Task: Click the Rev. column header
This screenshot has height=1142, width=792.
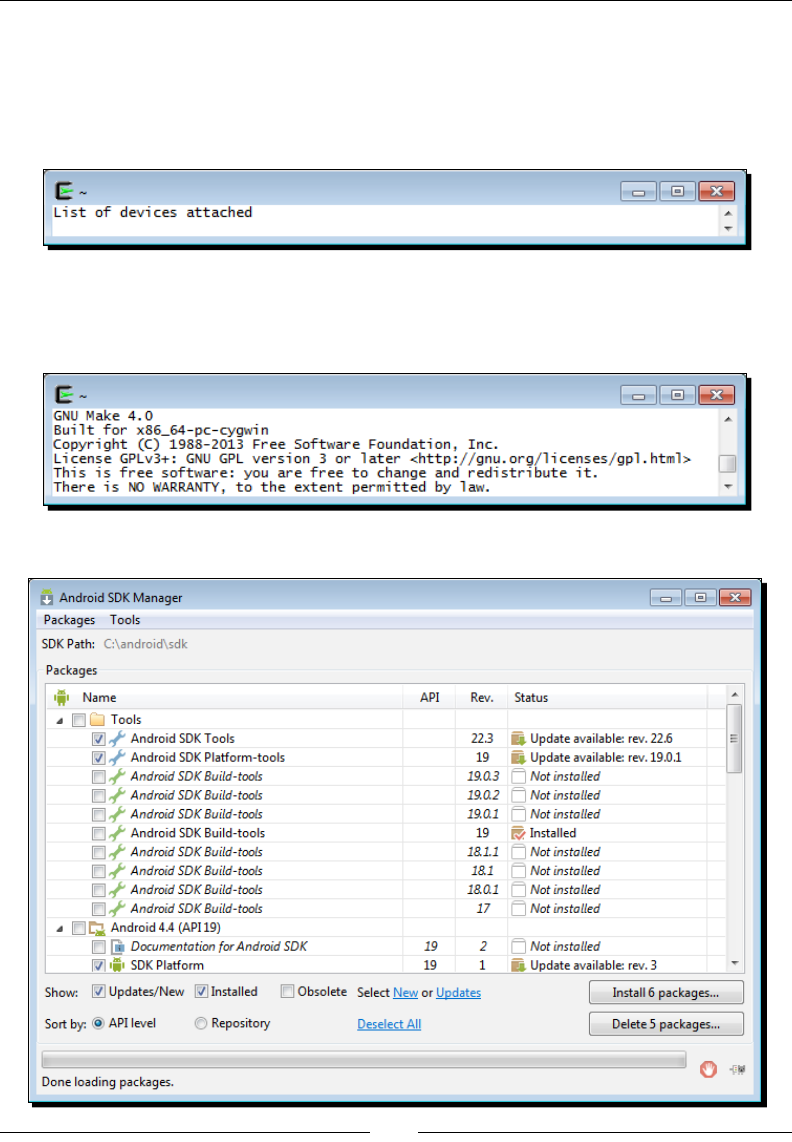Action: 482,698
